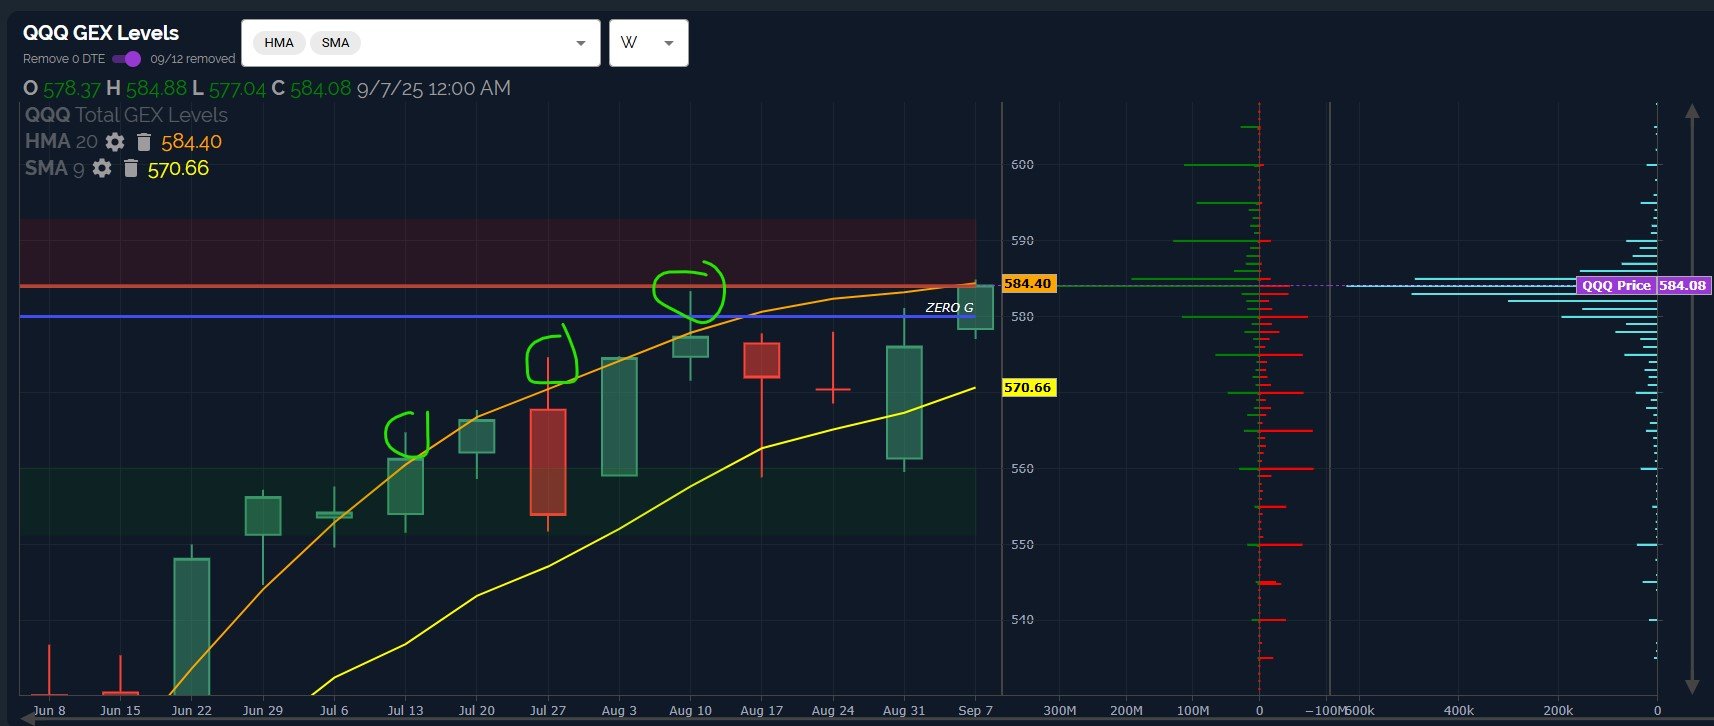
Task: Select the Aug 31 weekly candle
Action: 904,402
